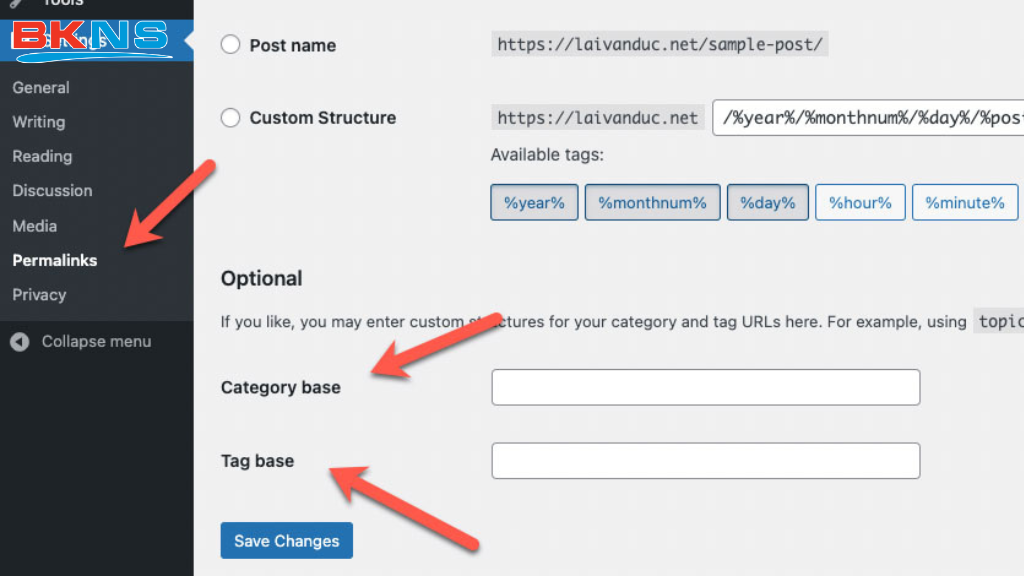Open Privacy settings page

(39, 295)
